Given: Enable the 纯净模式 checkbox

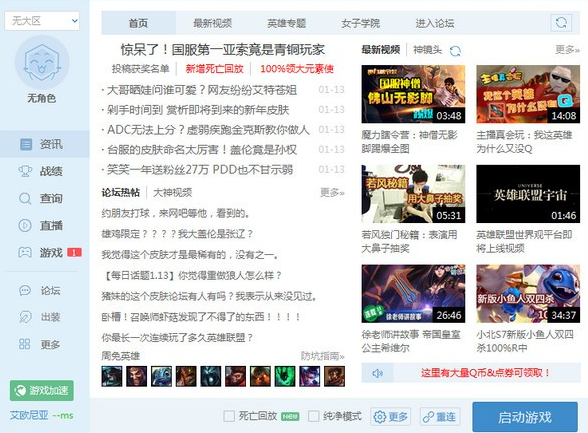Looking at the screenshot, I should pyautogui.click(x=314, y=416).
